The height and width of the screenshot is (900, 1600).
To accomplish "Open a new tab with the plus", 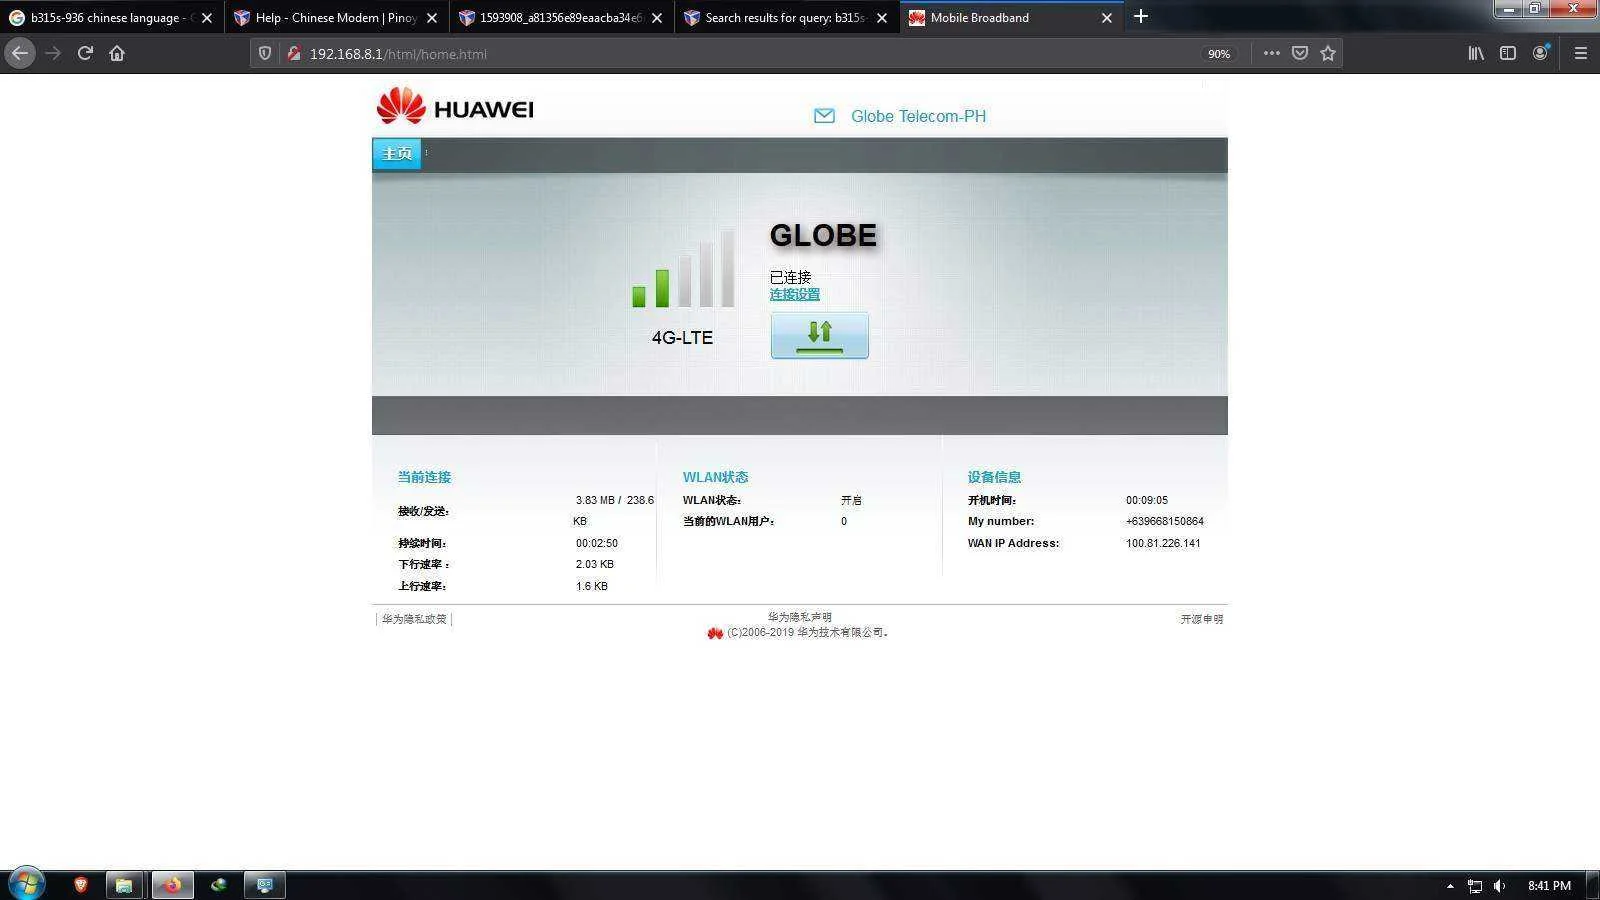I will click(1140, 16).
